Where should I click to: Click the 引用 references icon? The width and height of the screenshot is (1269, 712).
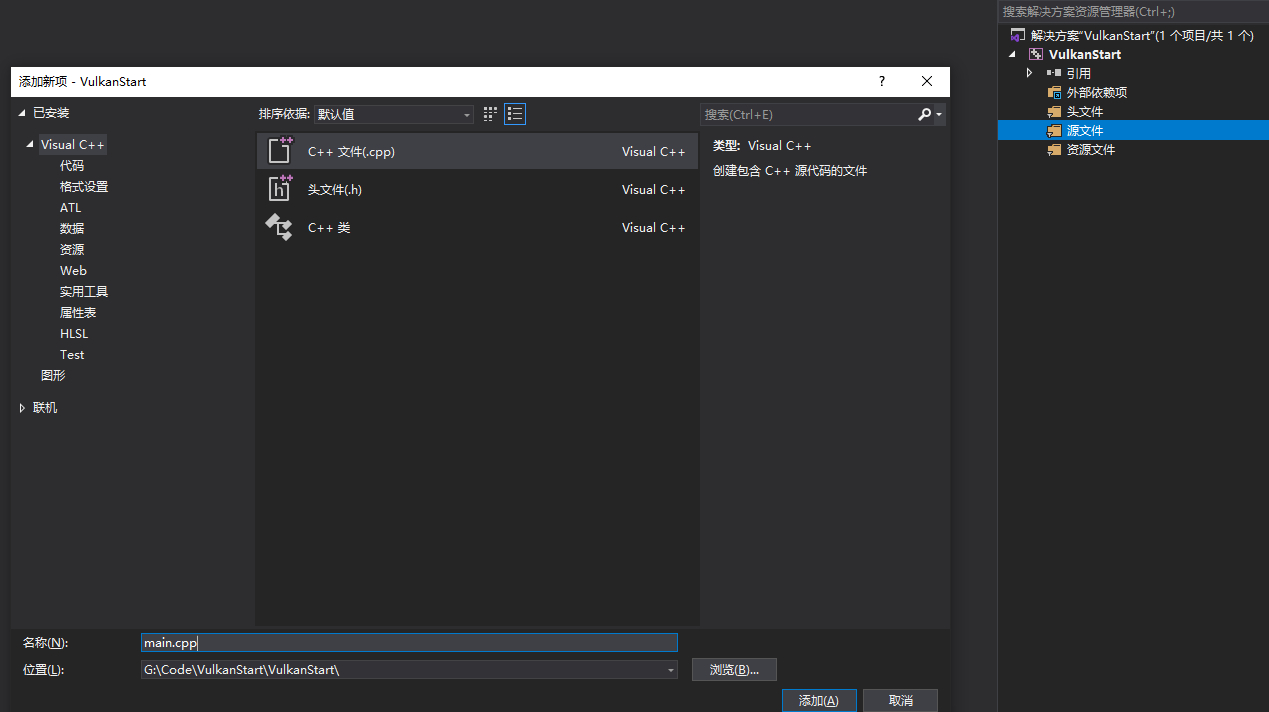(x=1054, y=73)
